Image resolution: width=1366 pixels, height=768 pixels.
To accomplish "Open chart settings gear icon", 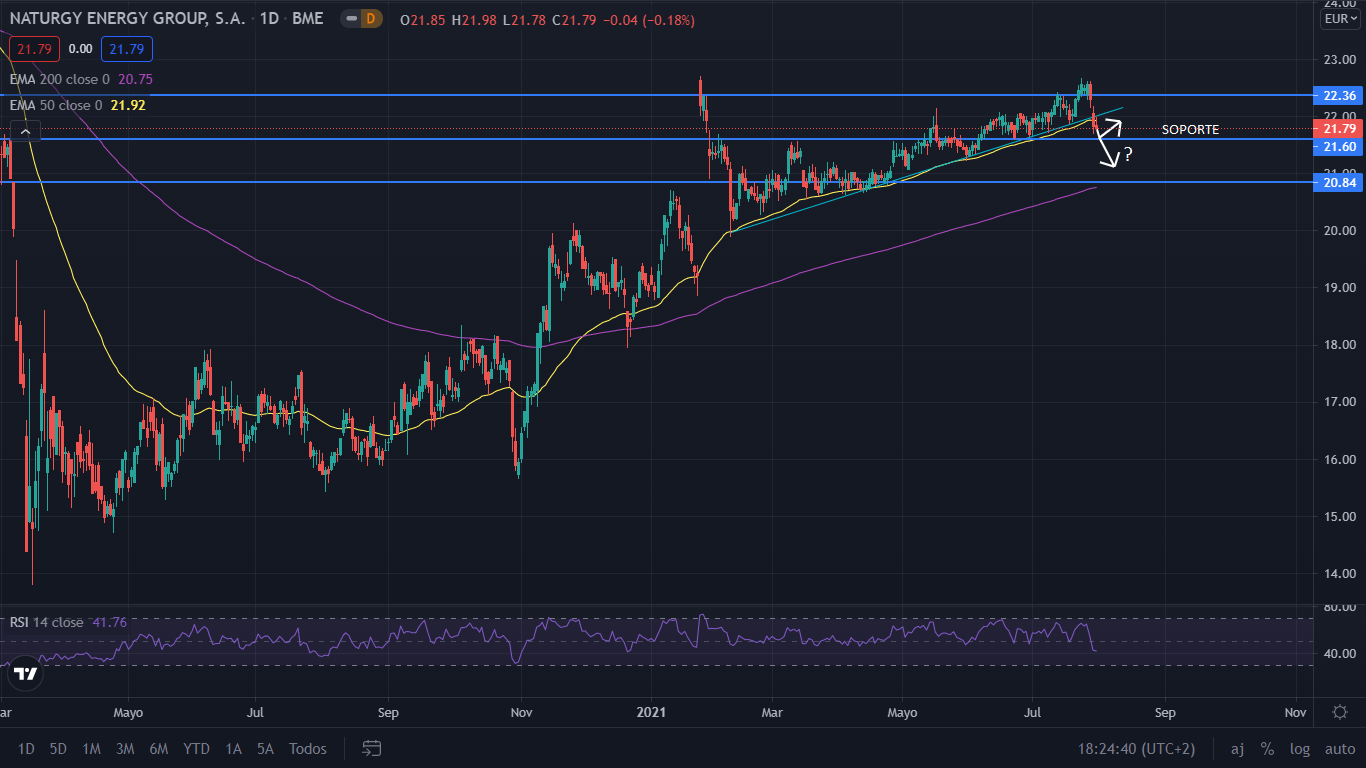I will 1339,712.
